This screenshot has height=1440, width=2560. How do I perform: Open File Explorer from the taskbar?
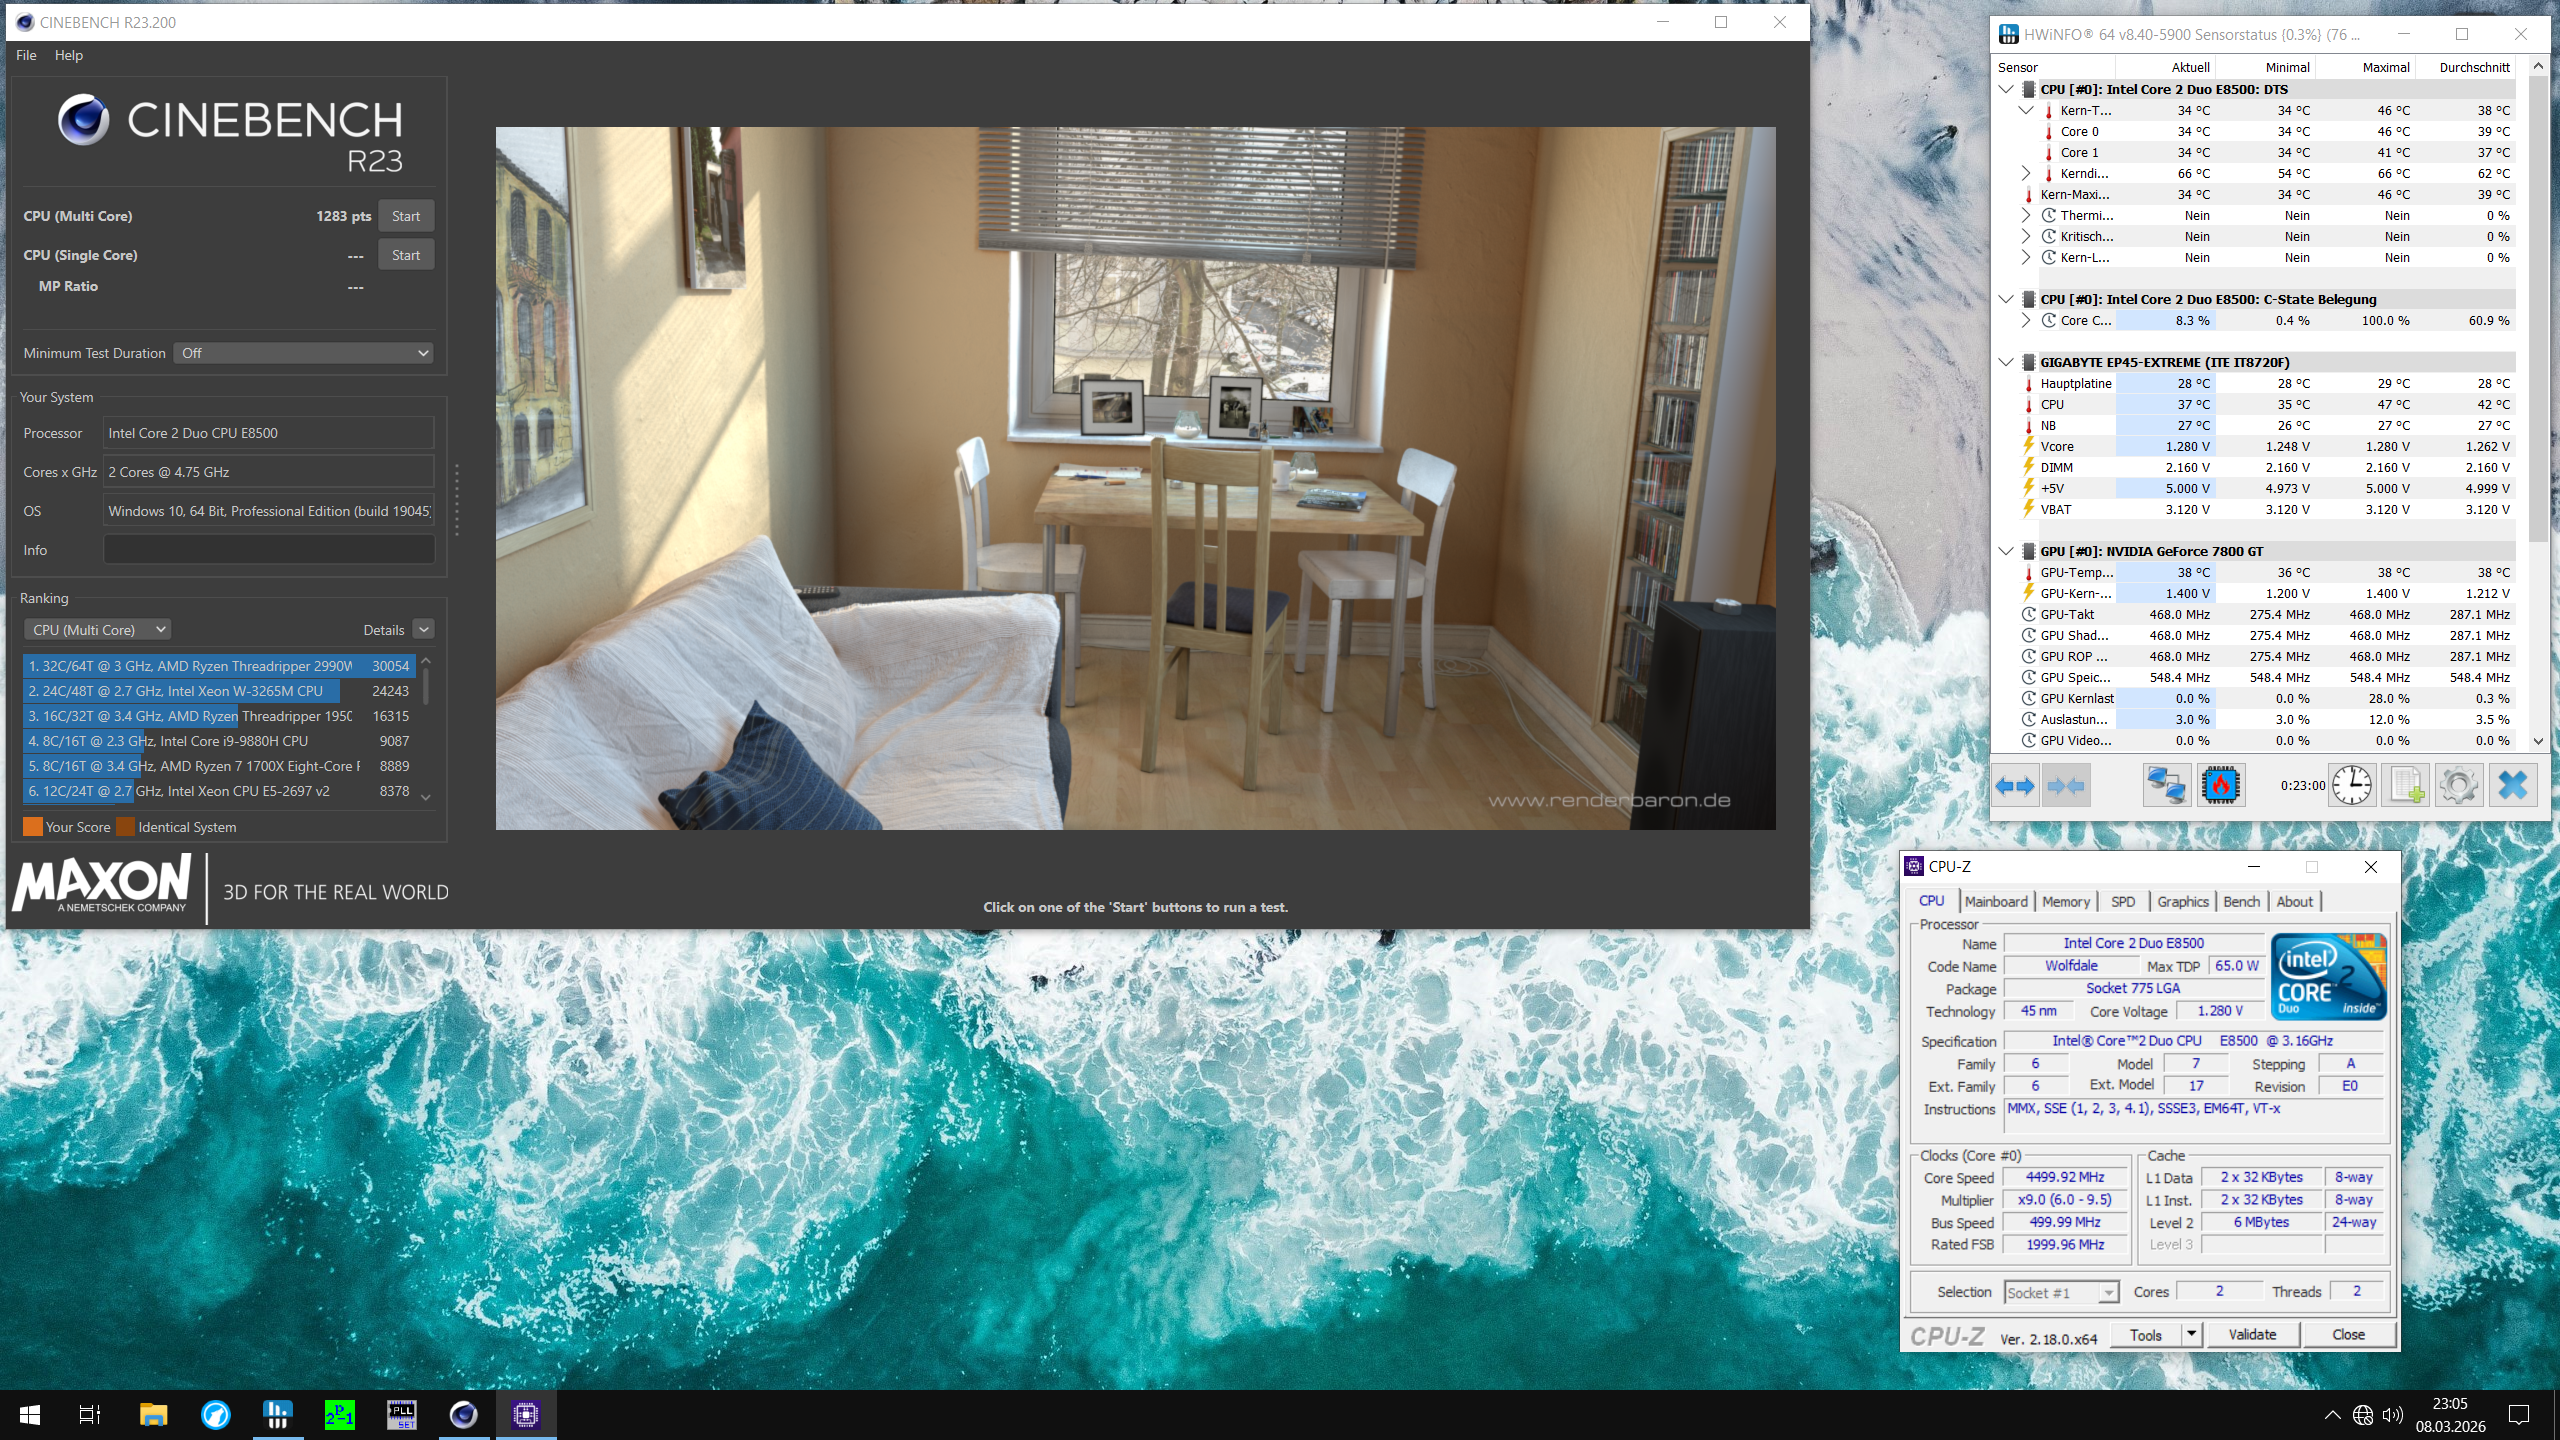pyautogui.click(x=153, y=1415)
